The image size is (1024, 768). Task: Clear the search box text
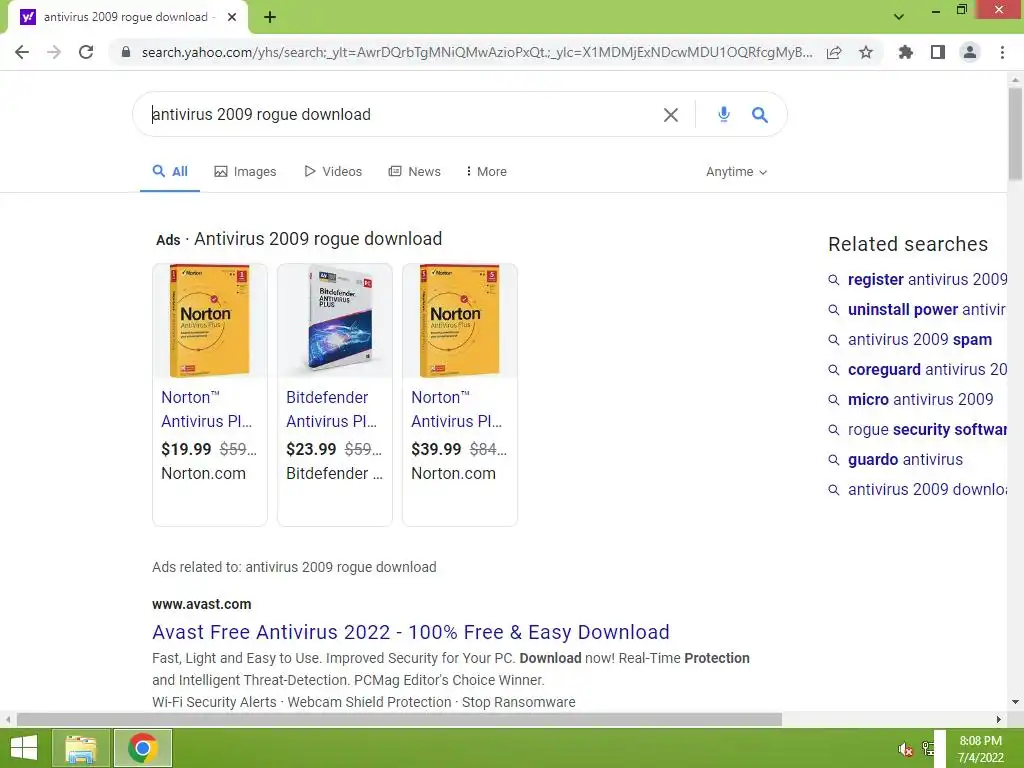pyautogui.click(x=671, y=115)
